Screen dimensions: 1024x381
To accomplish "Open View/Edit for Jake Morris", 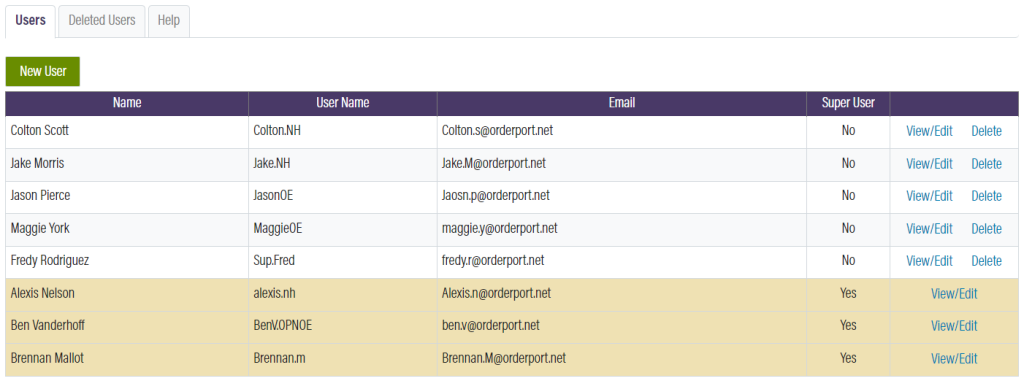I will (929, 163).
